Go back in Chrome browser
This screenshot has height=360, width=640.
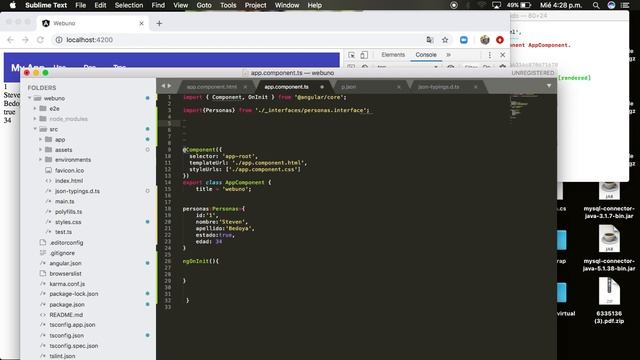(x=11, y=40)
